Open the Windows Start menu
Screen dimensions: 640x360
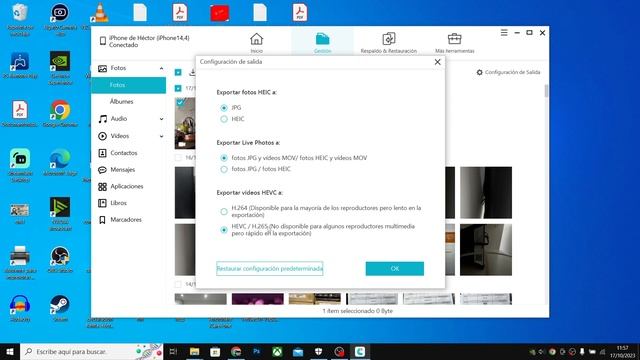pyautogui.click(x=10, y=351)
